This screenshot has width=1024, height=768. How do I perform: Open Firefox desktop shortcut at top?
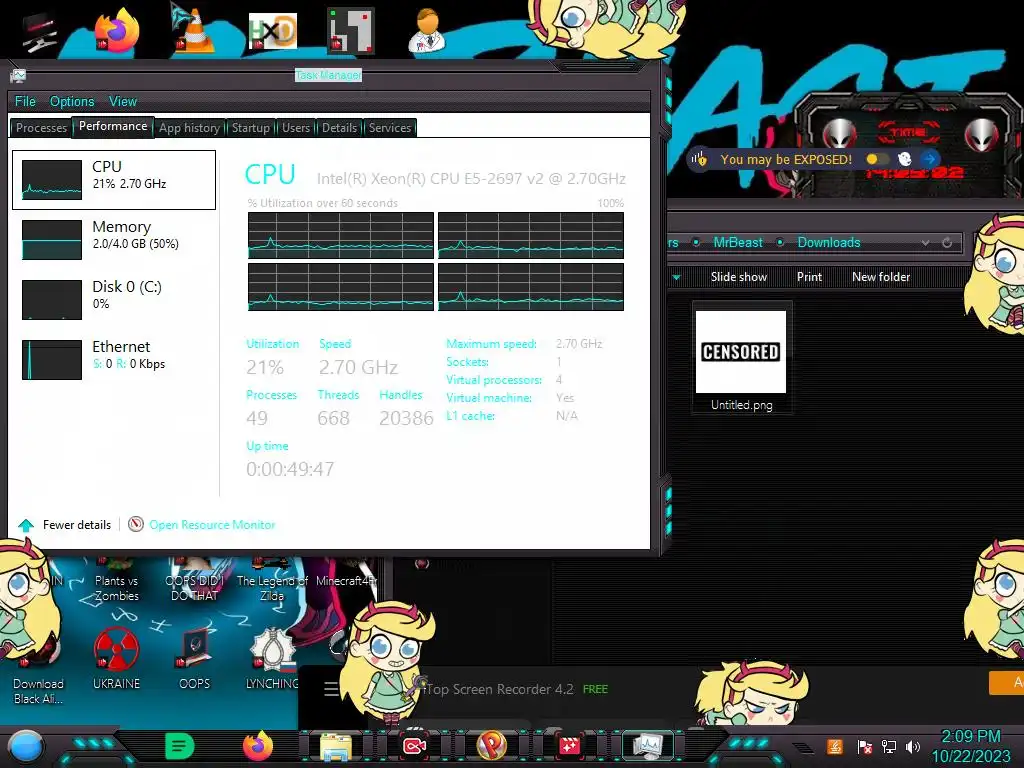[117, 30]
